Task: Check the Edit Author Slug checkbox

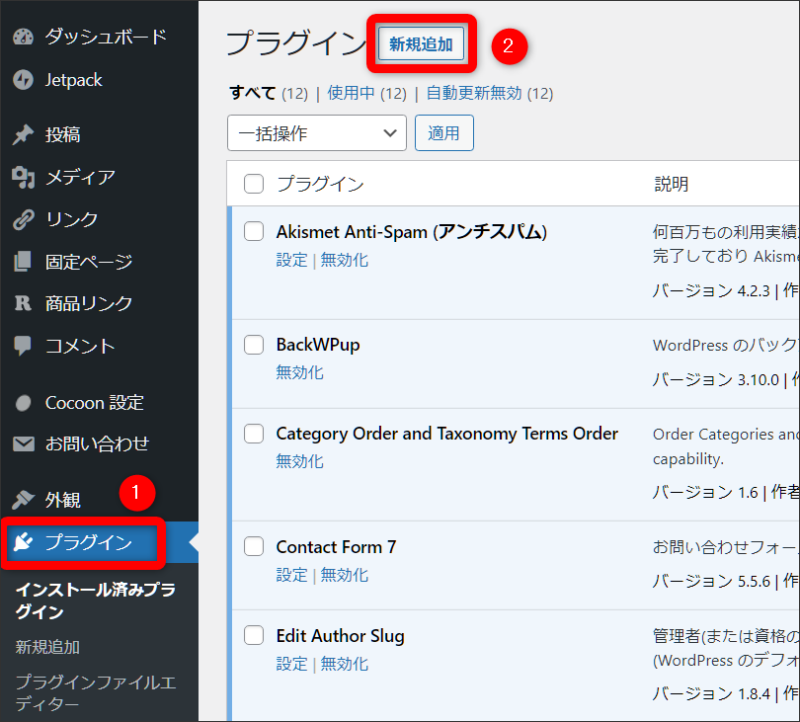Action: (254, 635)
